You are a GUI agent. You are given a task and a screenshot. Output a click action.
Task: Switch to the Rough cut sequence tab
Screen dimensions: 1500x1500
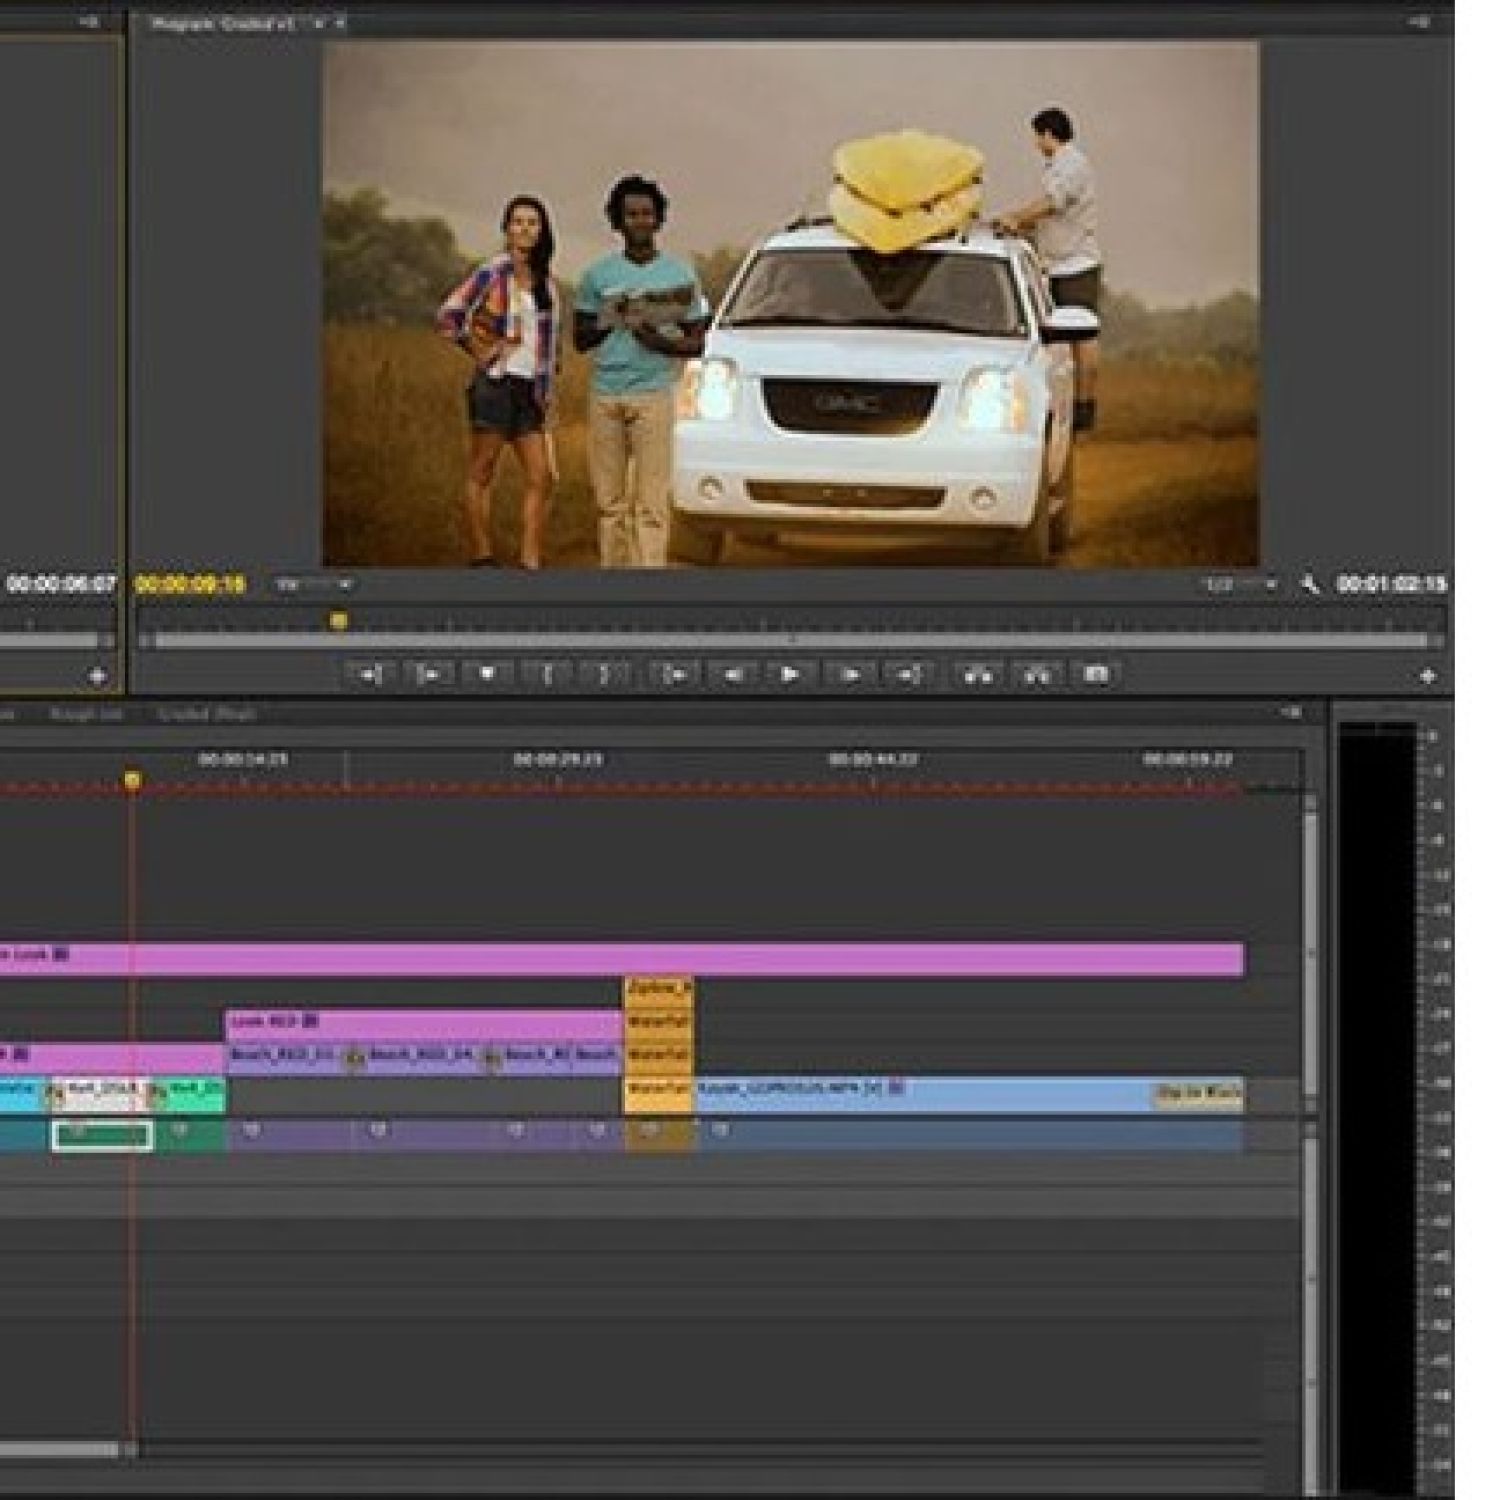click(x=86, y=714)
